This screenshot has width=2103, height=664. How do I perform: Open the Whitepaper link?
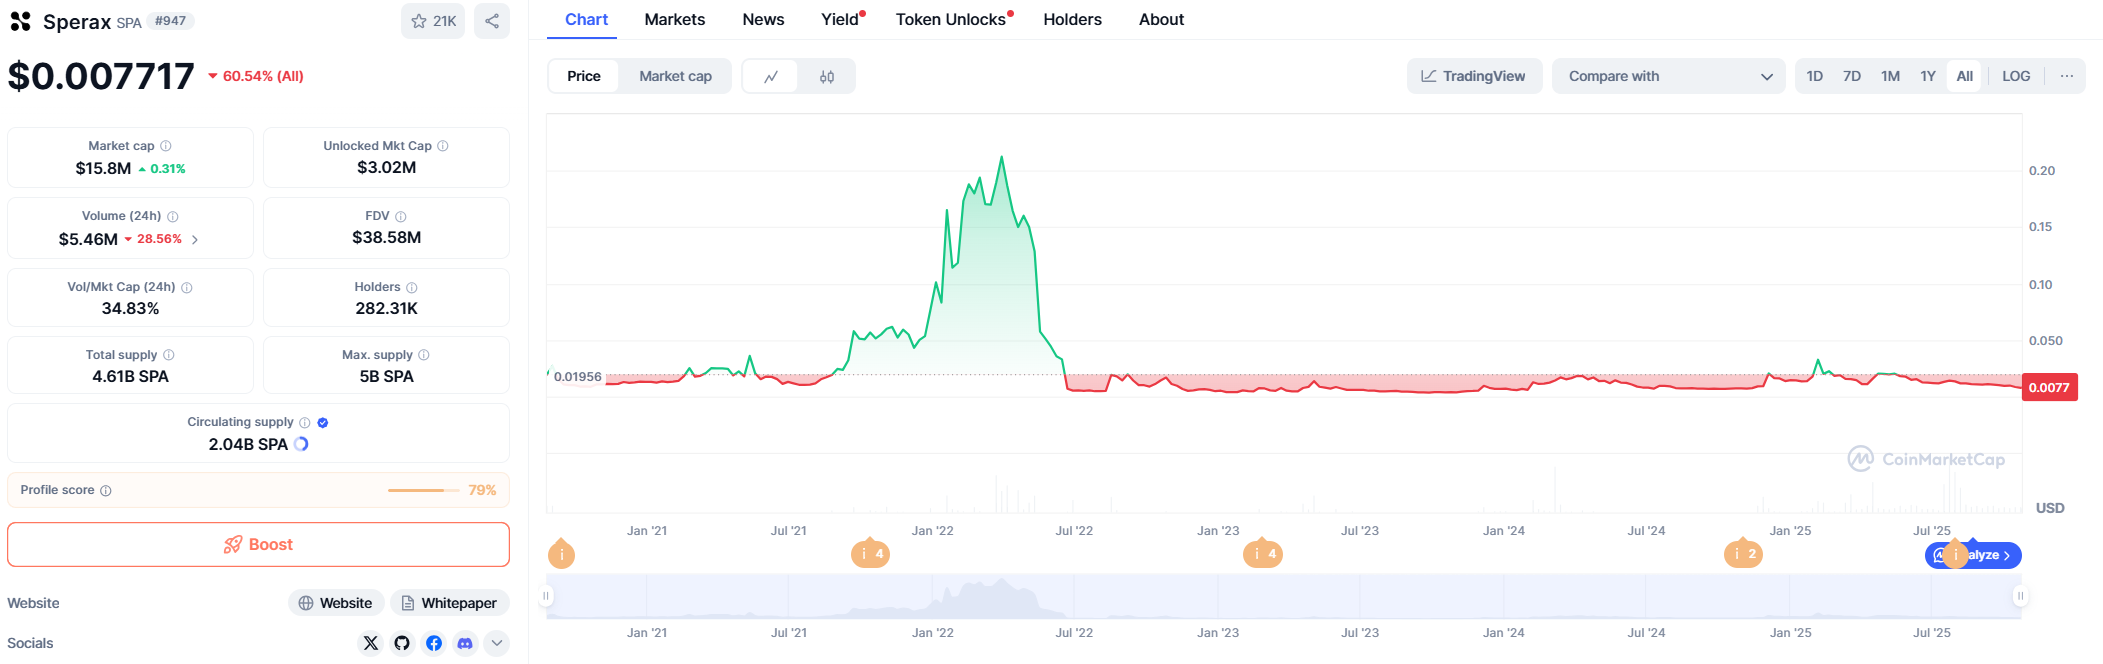pyautogui.click(x=449, y=603)
